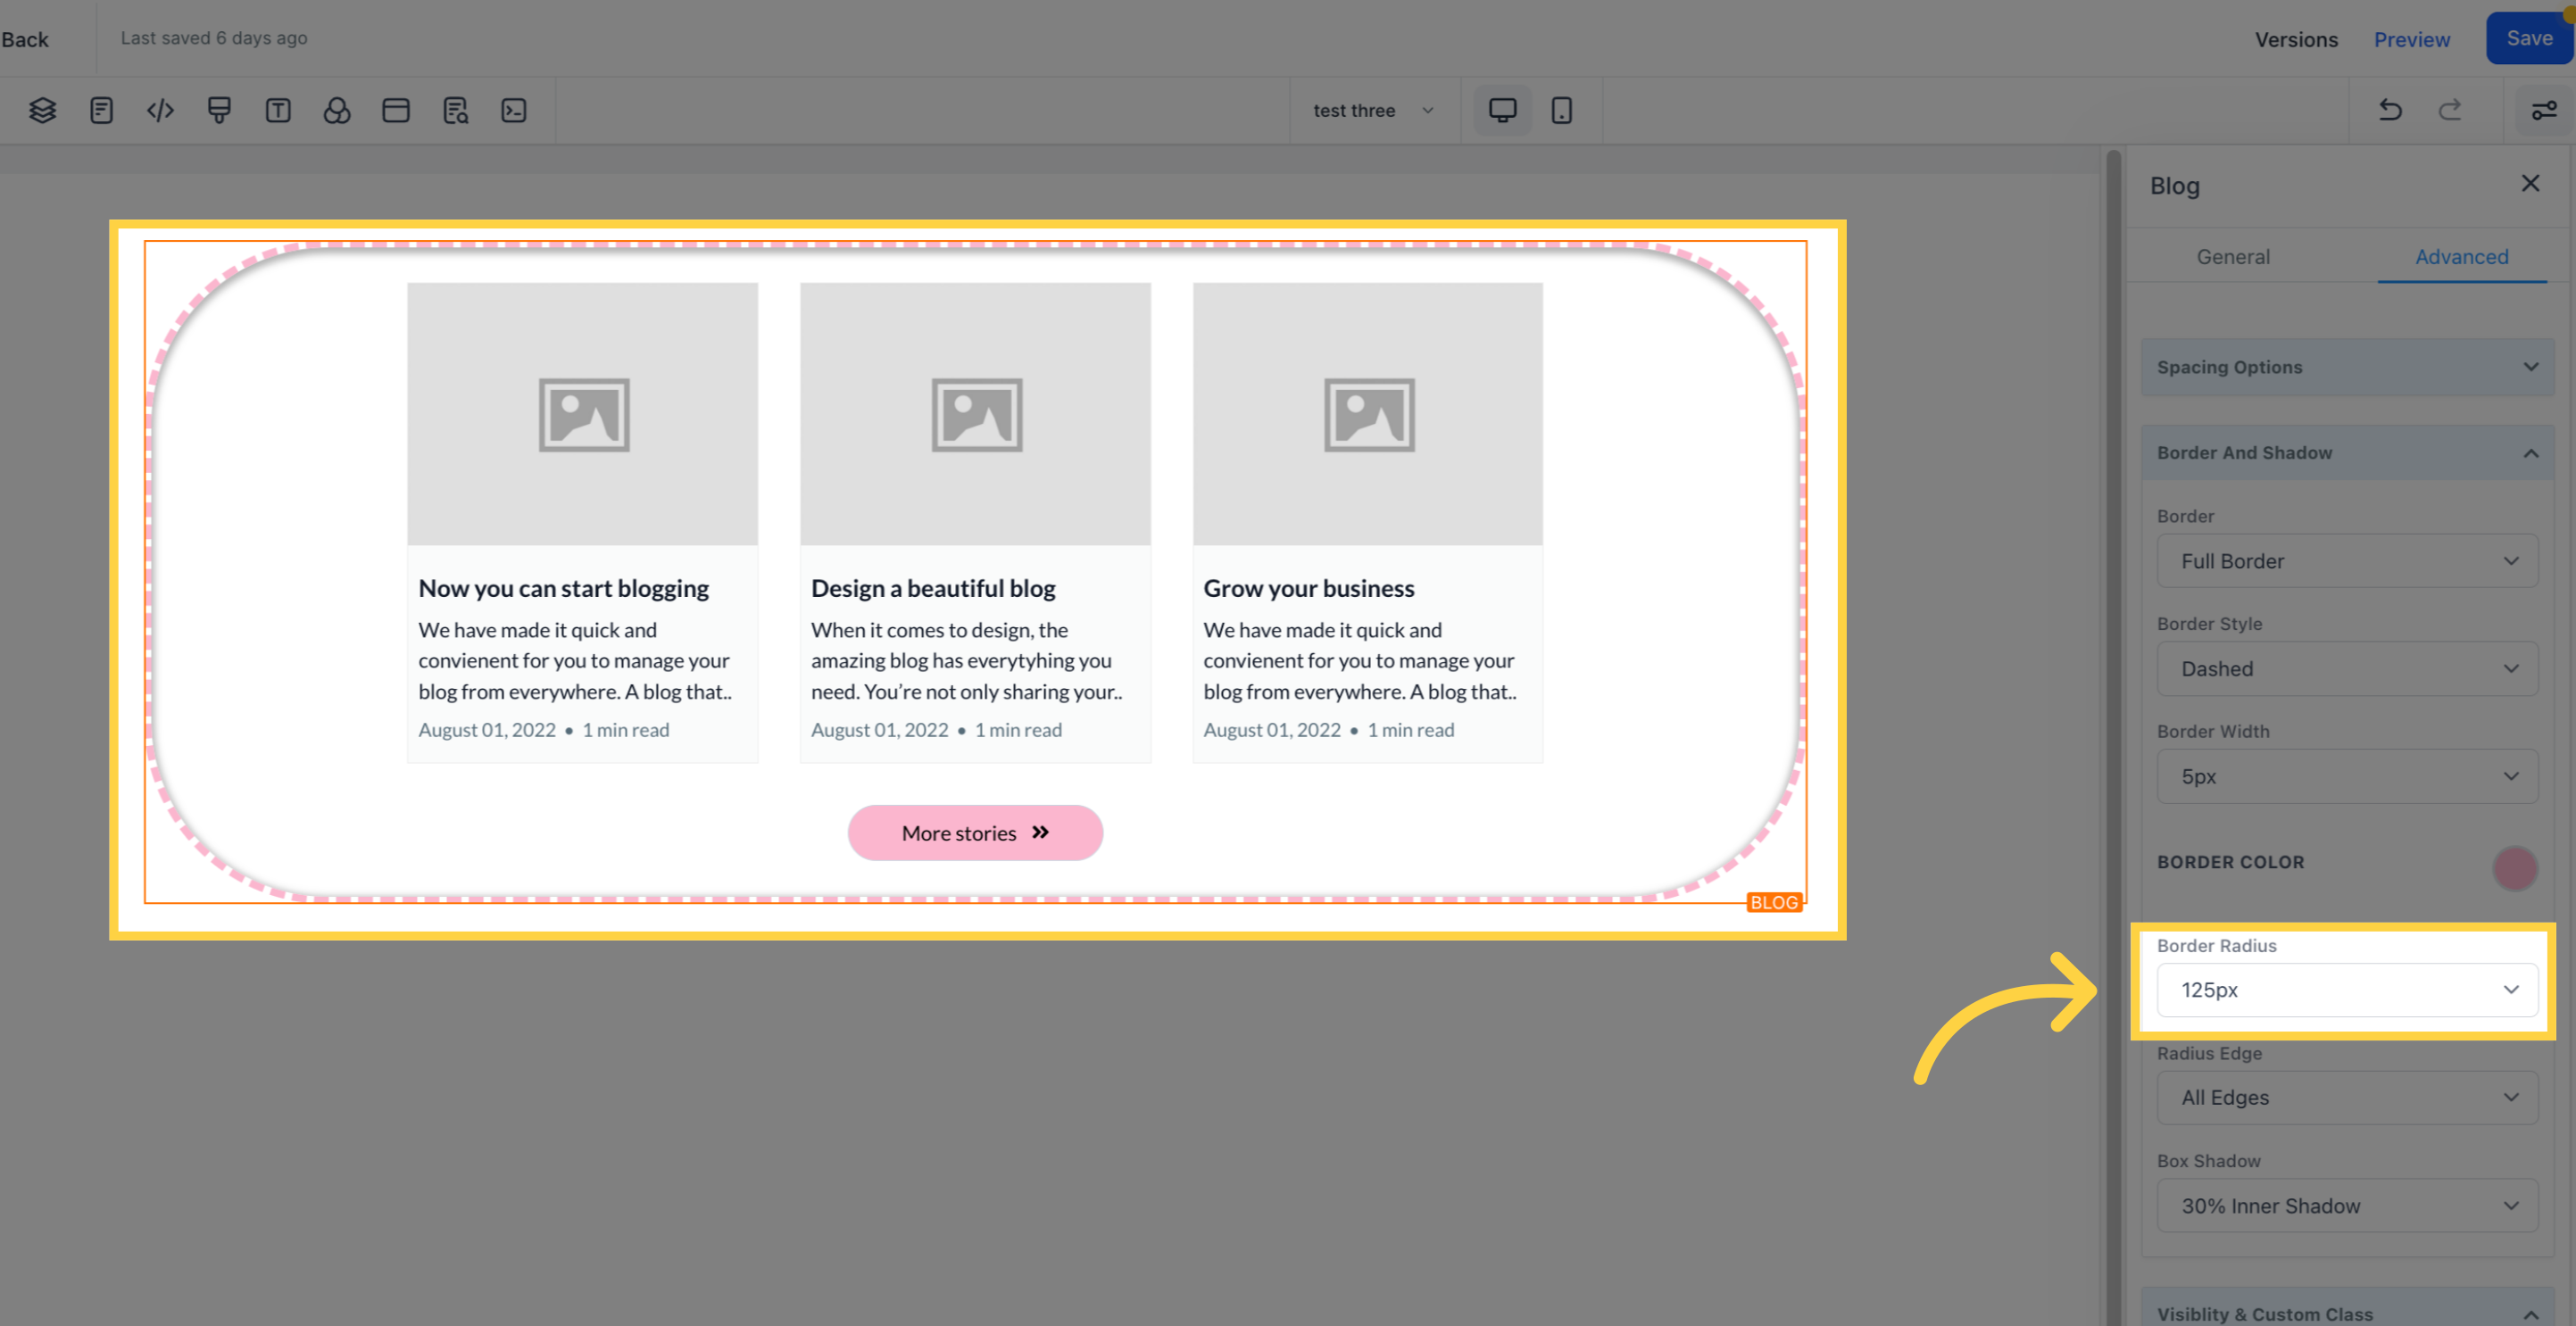Viewport: 2576px width, 1326px height.
Task: Open Versions history
Action: pos(2296,39)
